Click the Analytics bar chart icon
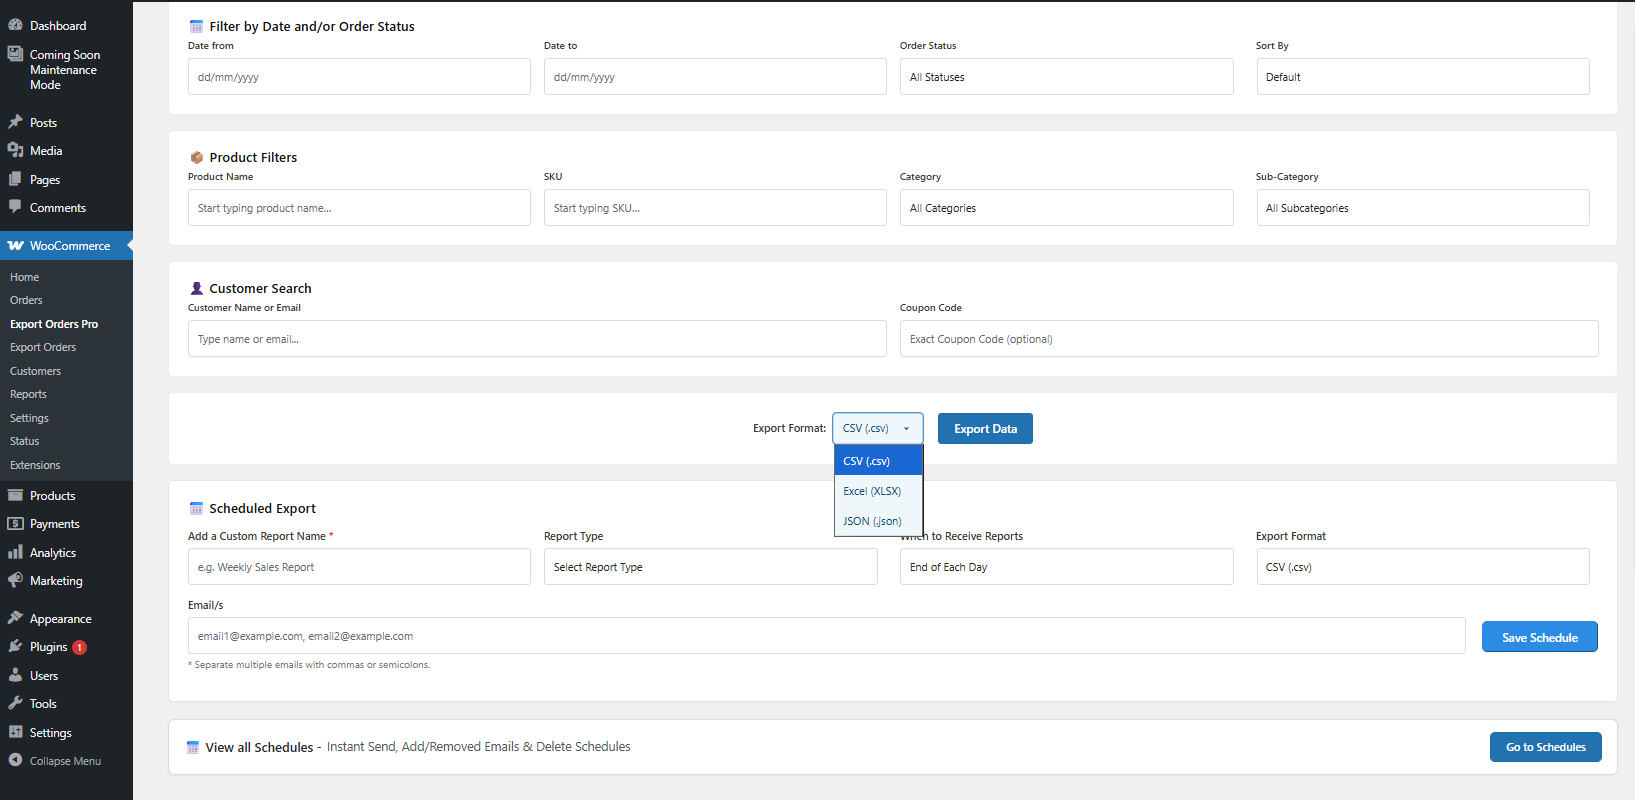 [x=15, y=552]
